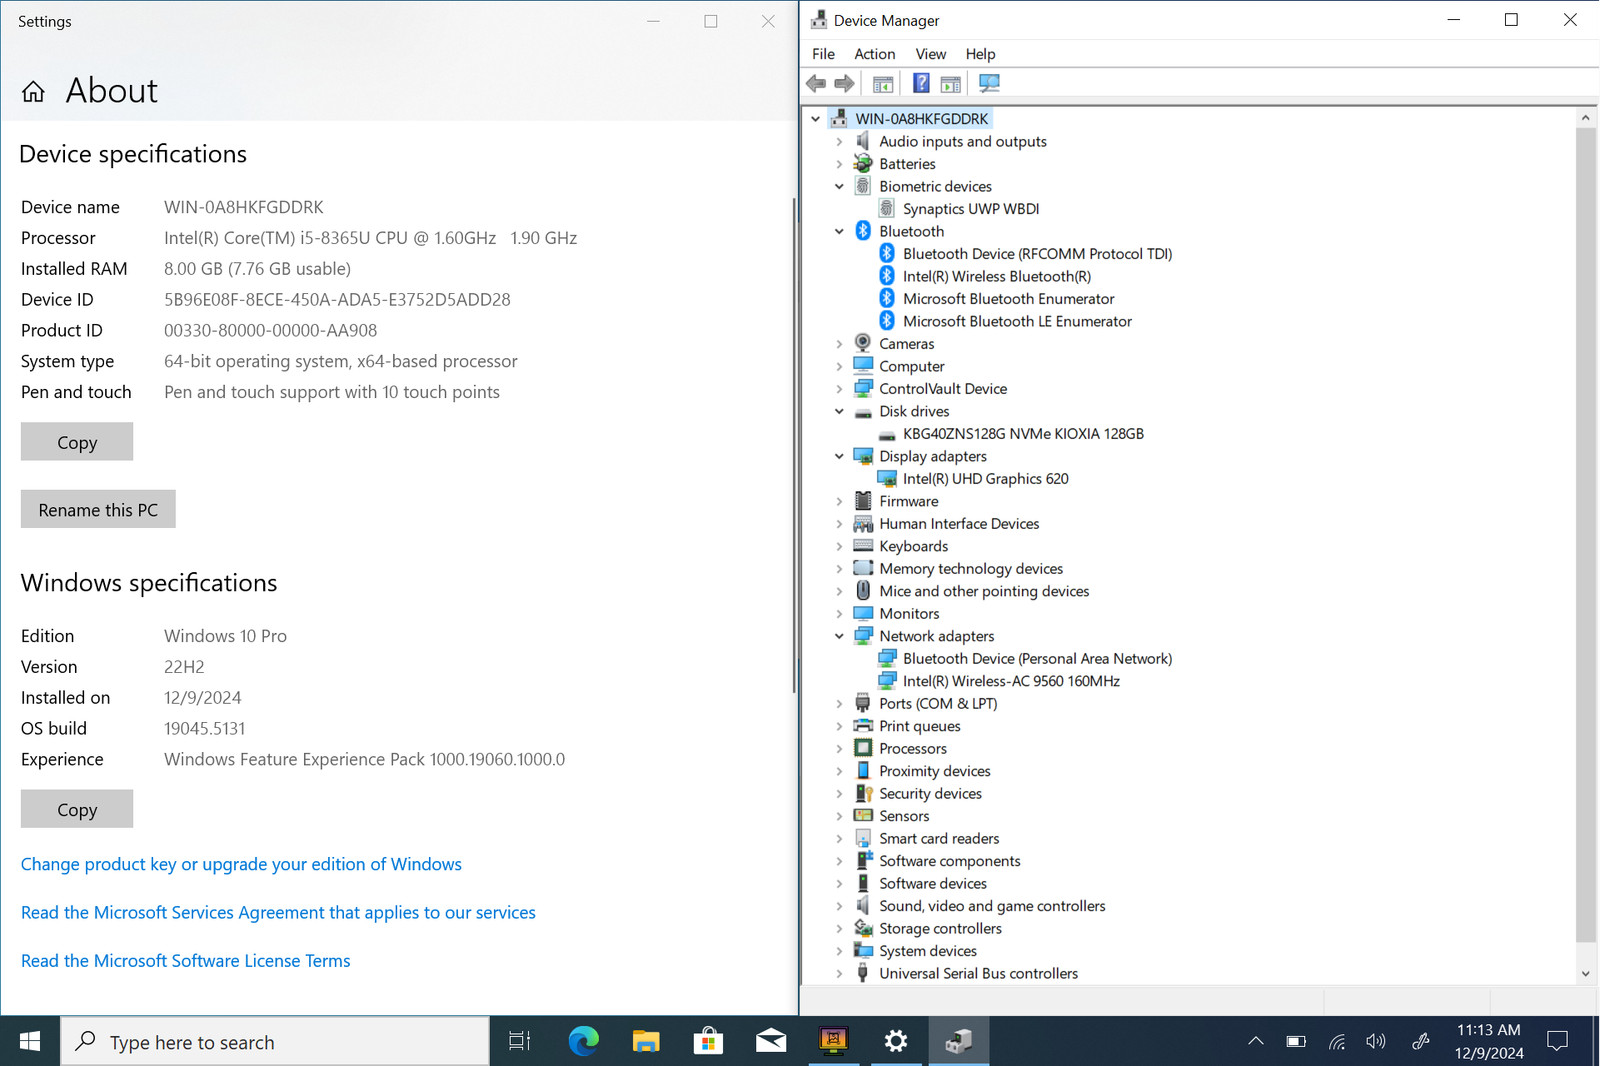Scan for hardware changes via monitor toolbar icon

pyautogui.click(x=989, y=84)
